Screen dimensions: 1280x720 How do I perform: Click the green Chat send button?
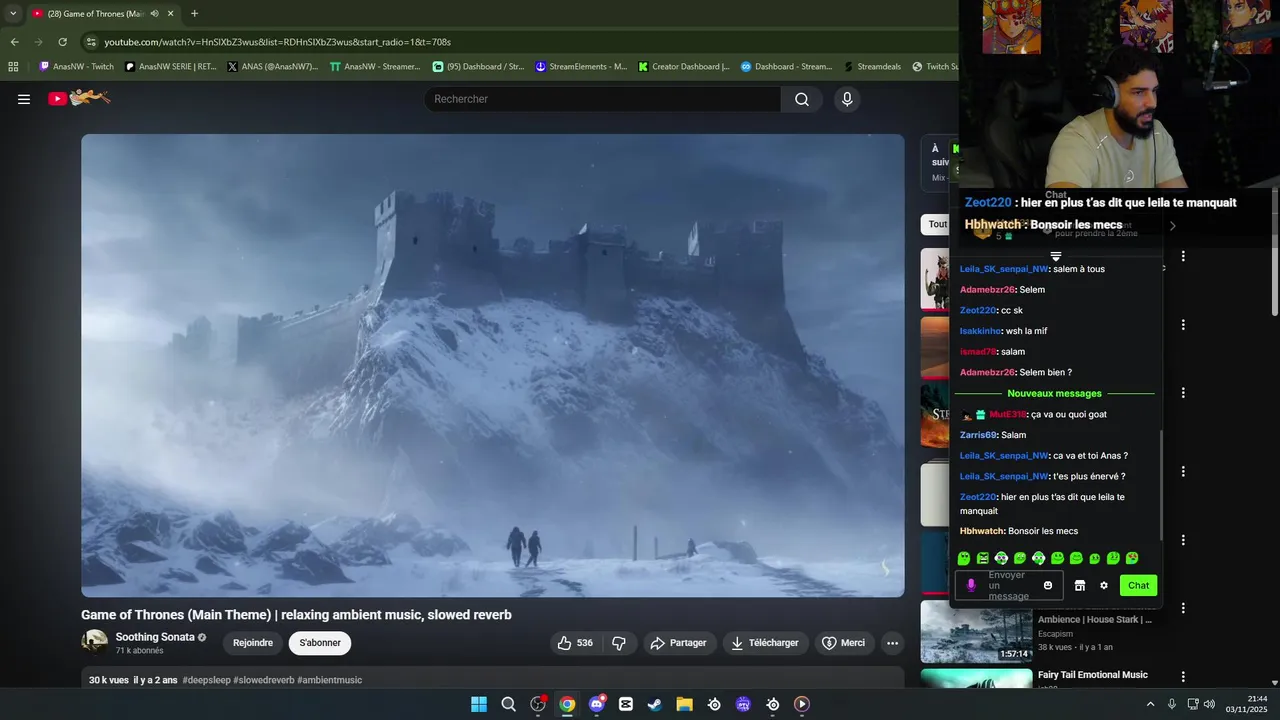click(1138, 585)
